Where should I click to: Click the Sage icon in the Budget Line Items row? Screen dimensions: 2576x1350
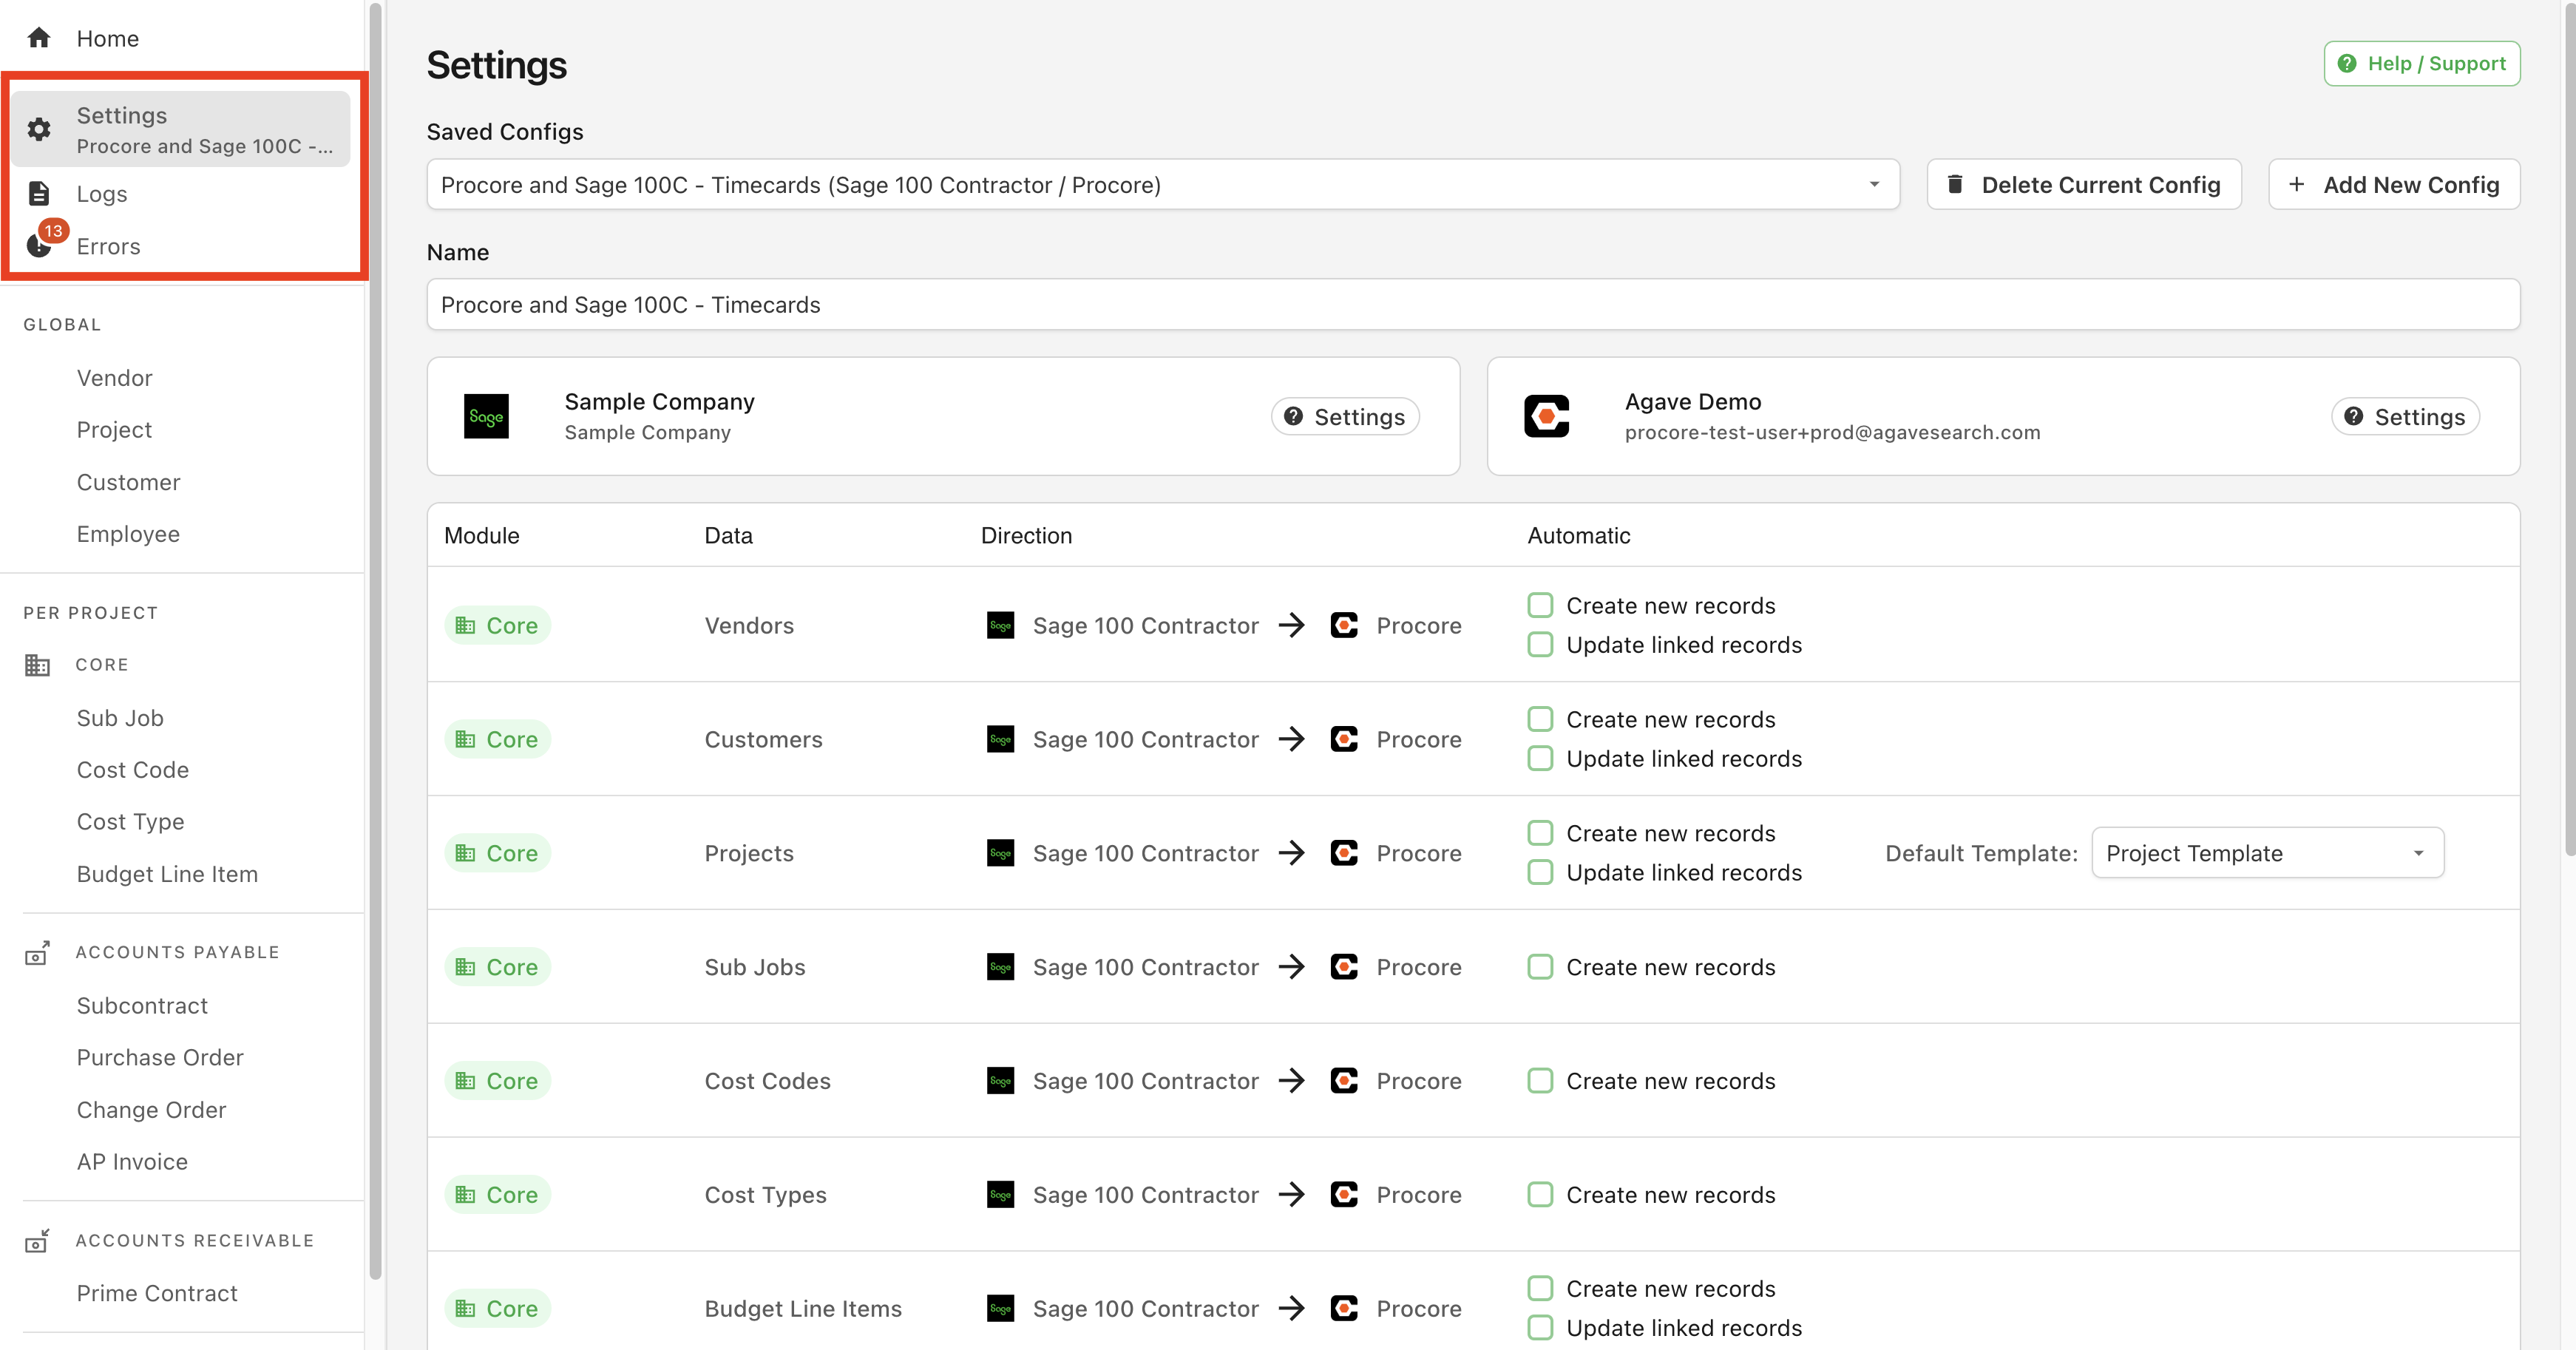click(x=1000, y=1308)
